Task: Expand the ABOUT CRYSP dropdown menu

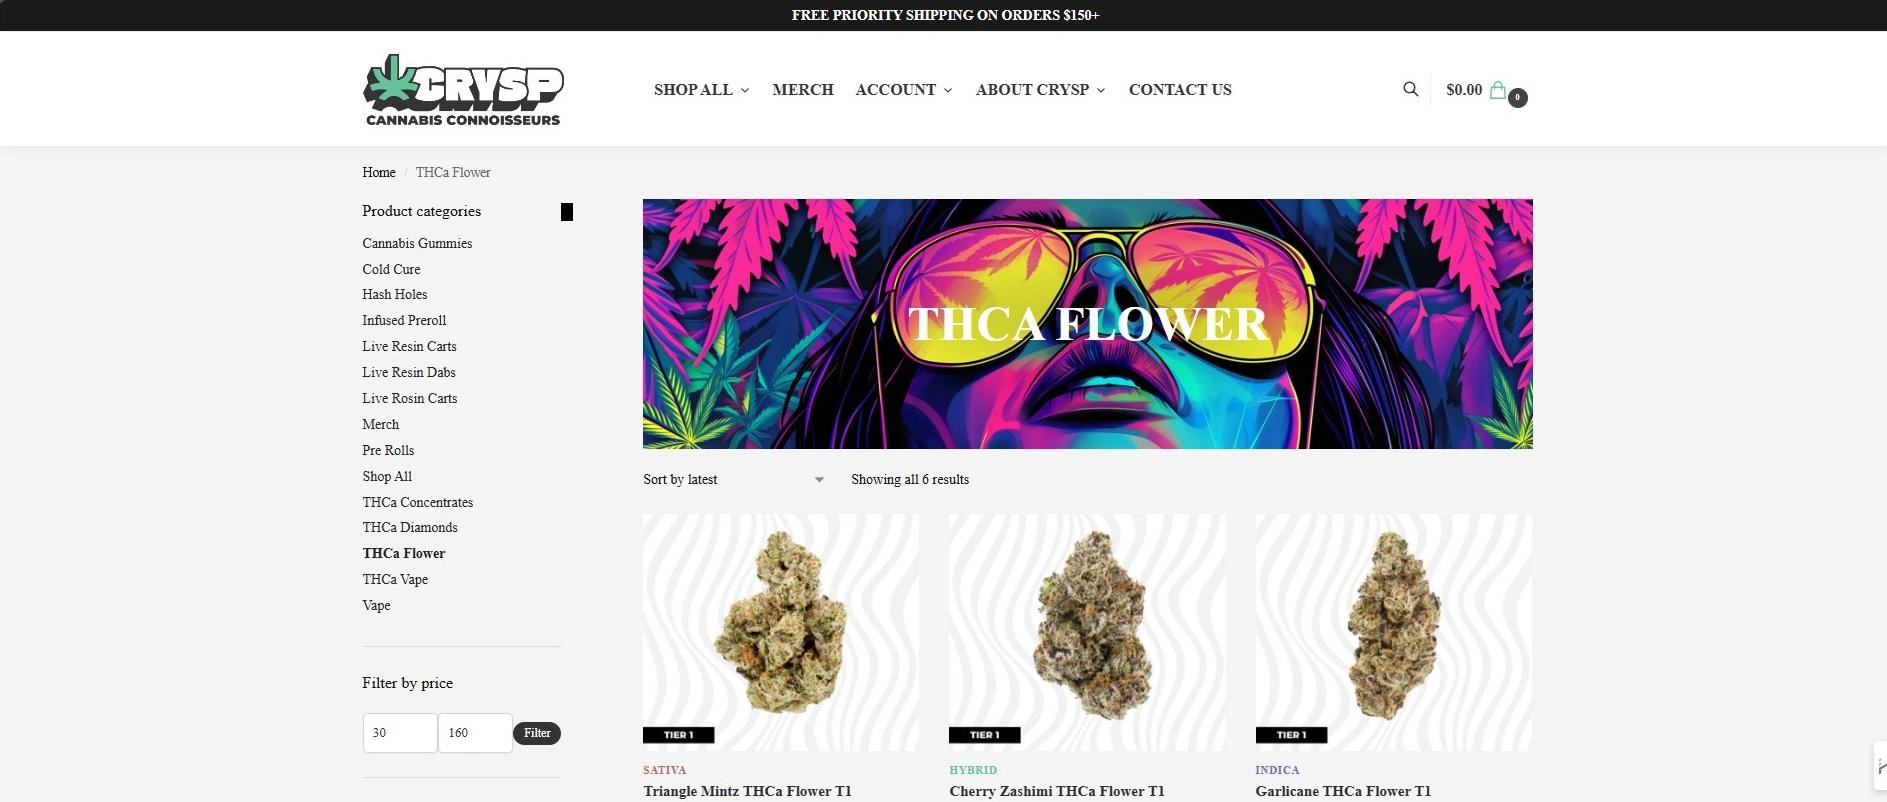Action: (1040, 90)
